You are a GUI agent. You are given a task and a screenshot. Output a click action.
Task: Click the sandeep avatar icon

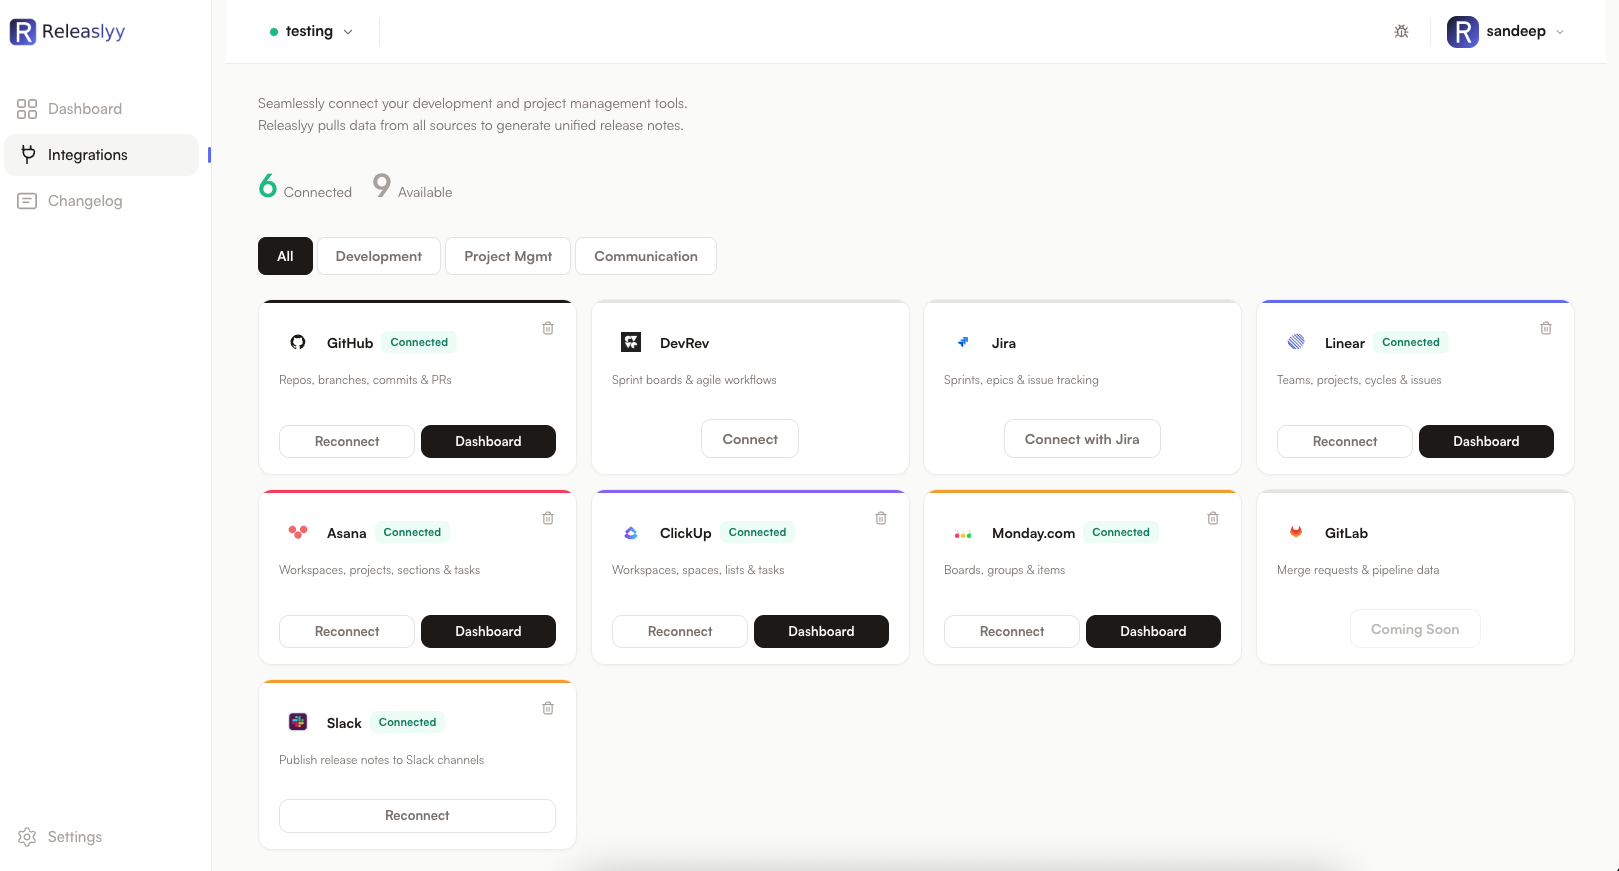click(1463, 32)
